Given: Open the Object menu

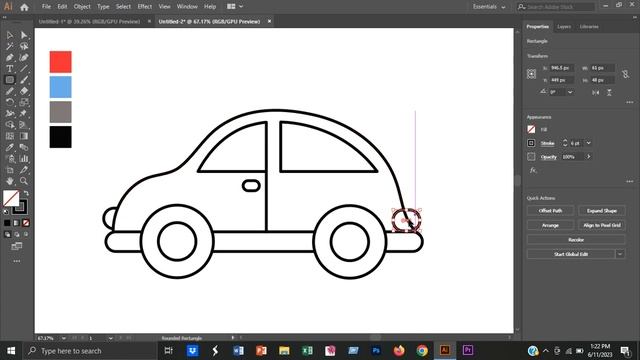Looking at the screenshot, I should 82,7.
